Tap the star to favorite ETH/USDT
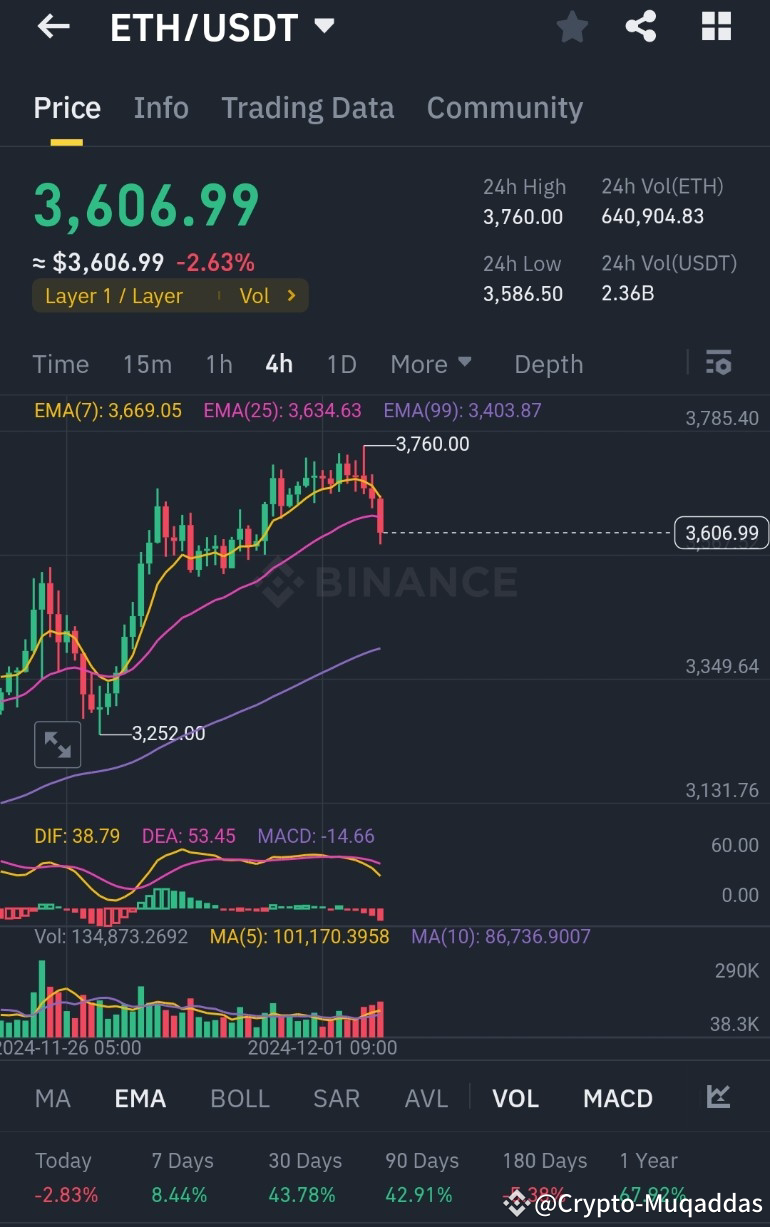This screenshot has width=770, height=1227. coord(572,28)
